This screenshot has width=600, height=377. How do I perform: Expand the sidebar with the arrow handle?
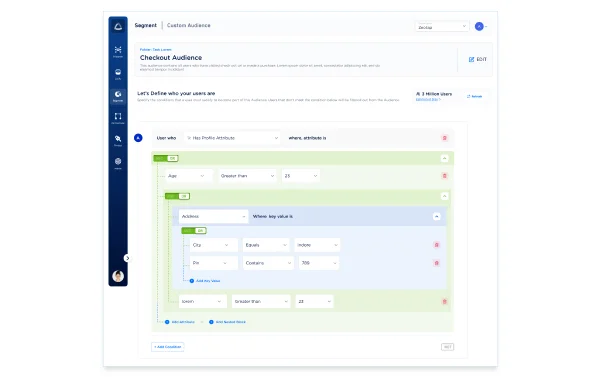click(x=127, y=258)
